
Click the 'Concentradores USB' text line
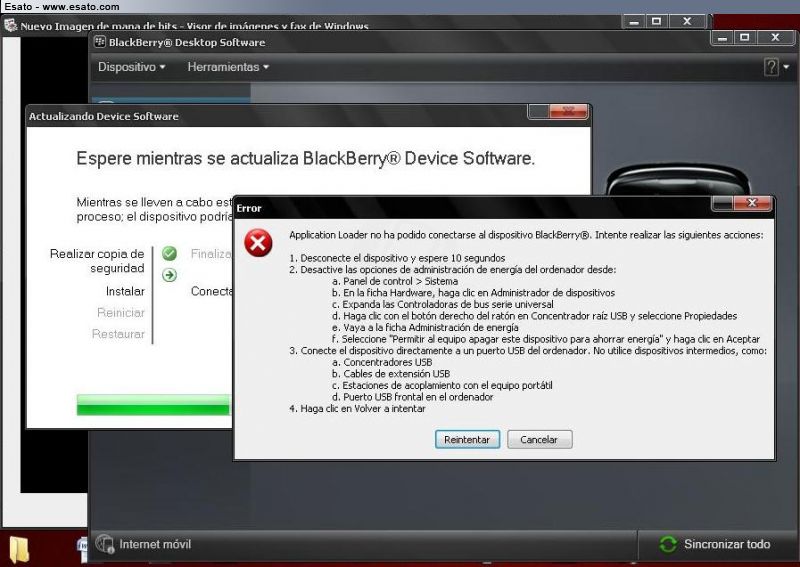click(382, 362)
